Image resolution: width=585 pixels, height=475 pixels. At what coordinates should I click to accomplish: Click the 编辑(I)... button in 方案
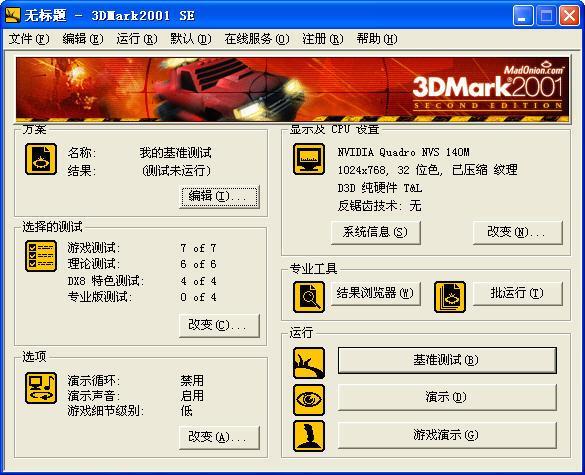pyautogui.click(x=219, y=196)
